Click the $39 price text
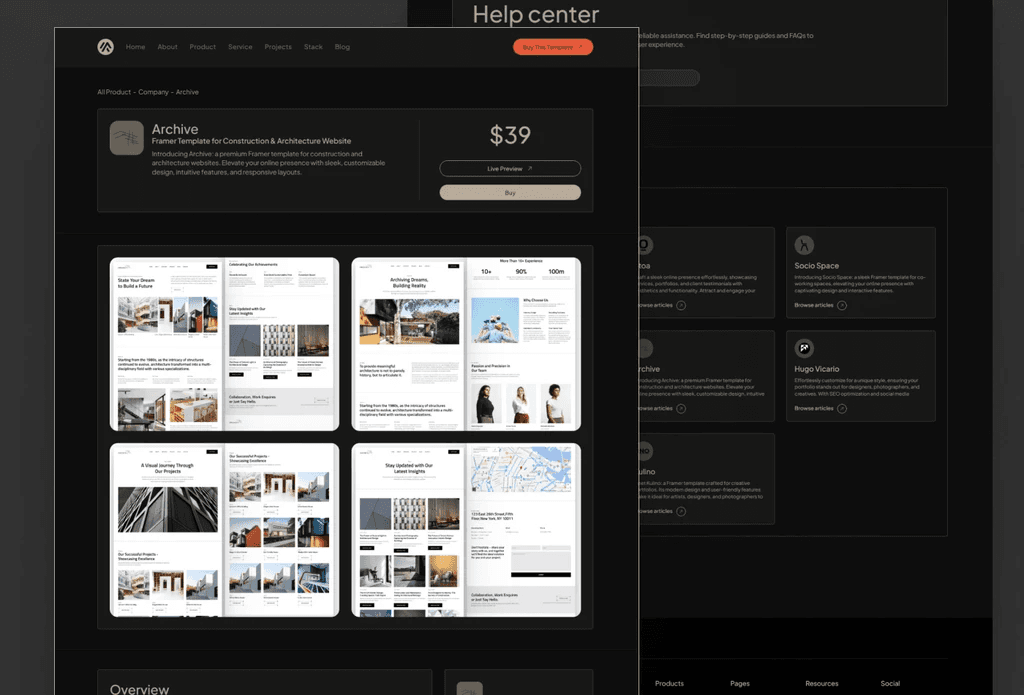This screenshot has height=695, width=1024. pyautogui.click(x=510, y=135)
